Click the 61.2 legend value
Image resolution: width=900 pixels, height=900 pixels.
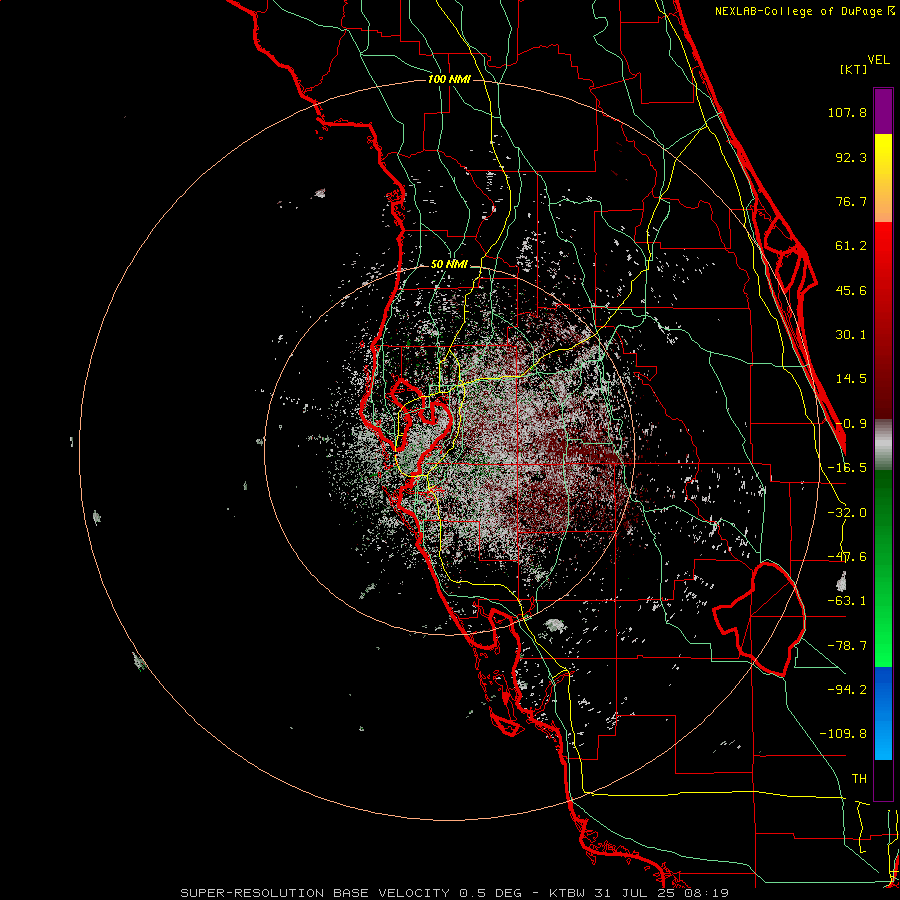click(851, 246)
